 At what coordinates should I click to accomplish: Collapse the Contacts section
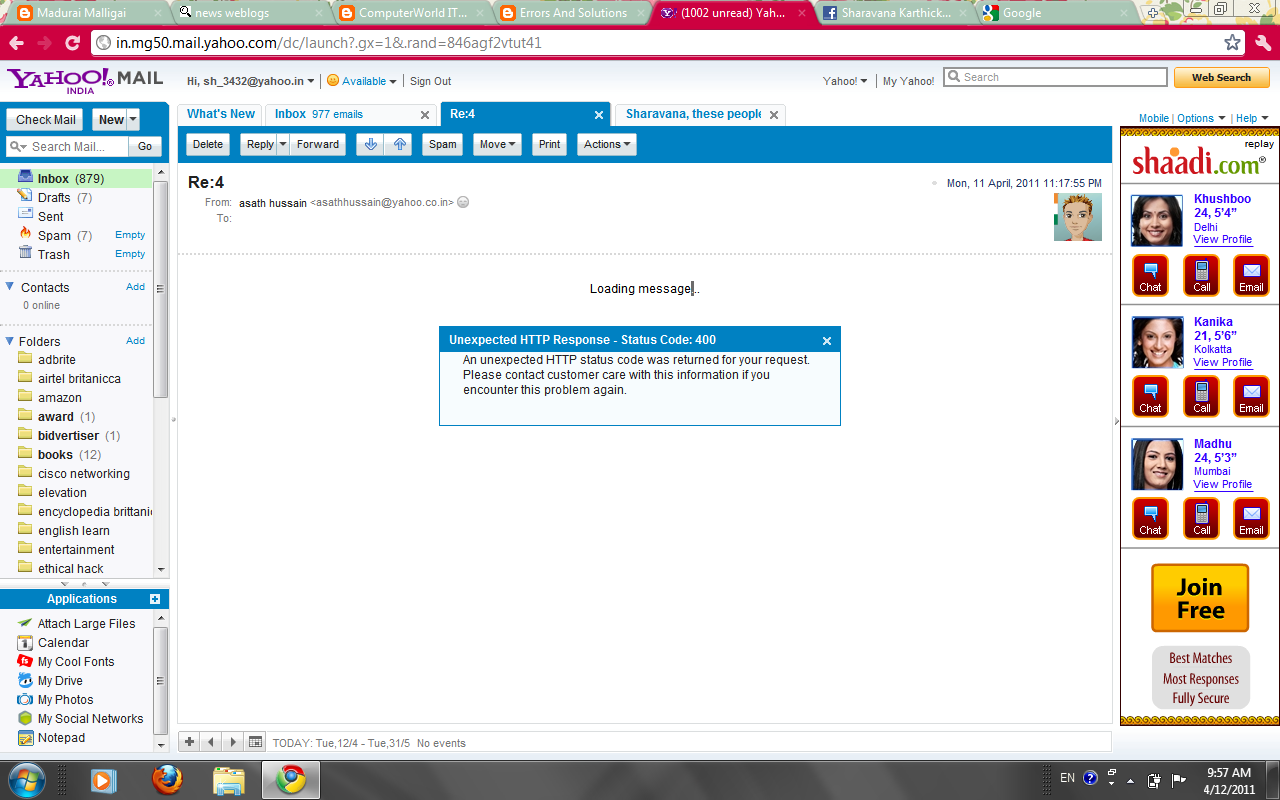point(10,287)
